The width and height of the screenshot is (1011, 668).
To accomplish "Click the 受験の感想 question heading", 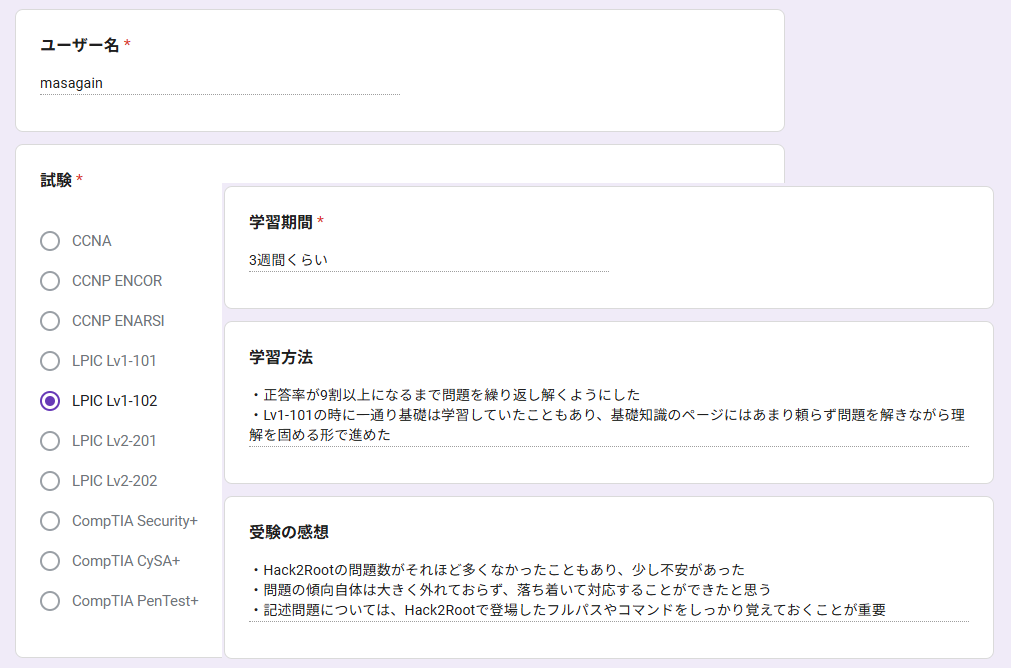I will [288, 532].
